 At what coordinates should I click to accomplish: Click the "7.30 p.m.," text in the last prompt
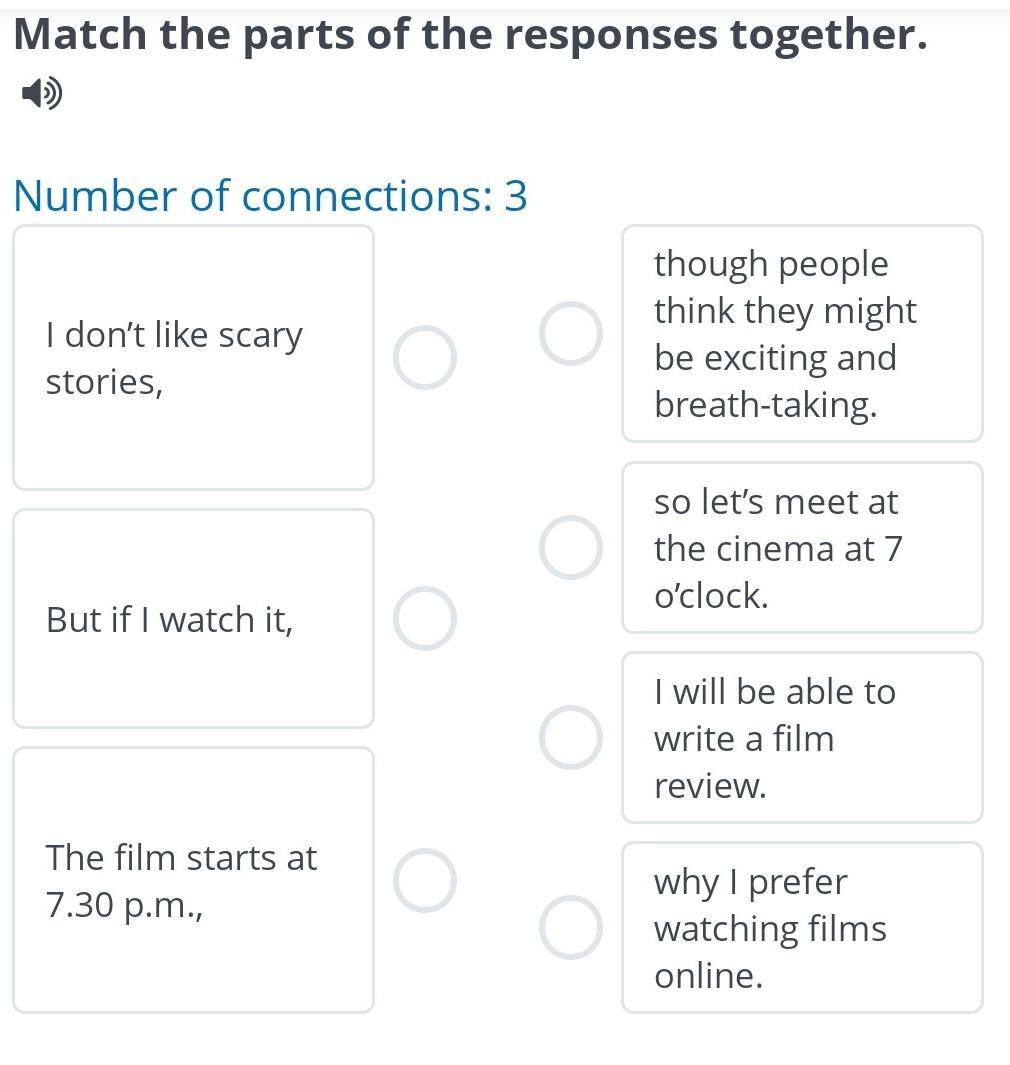(124, 905)
